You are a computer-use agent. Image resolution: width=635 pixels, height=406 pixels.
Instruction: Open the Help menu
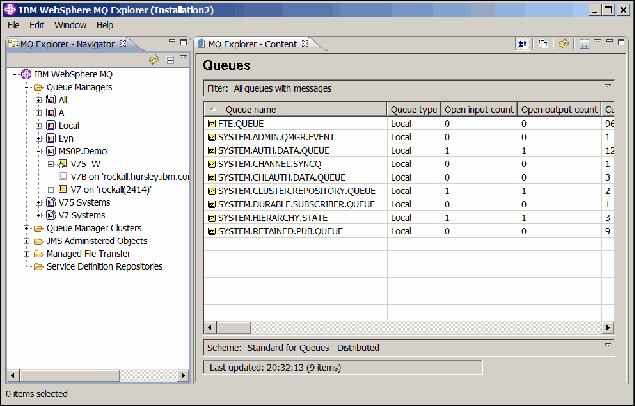104,25
